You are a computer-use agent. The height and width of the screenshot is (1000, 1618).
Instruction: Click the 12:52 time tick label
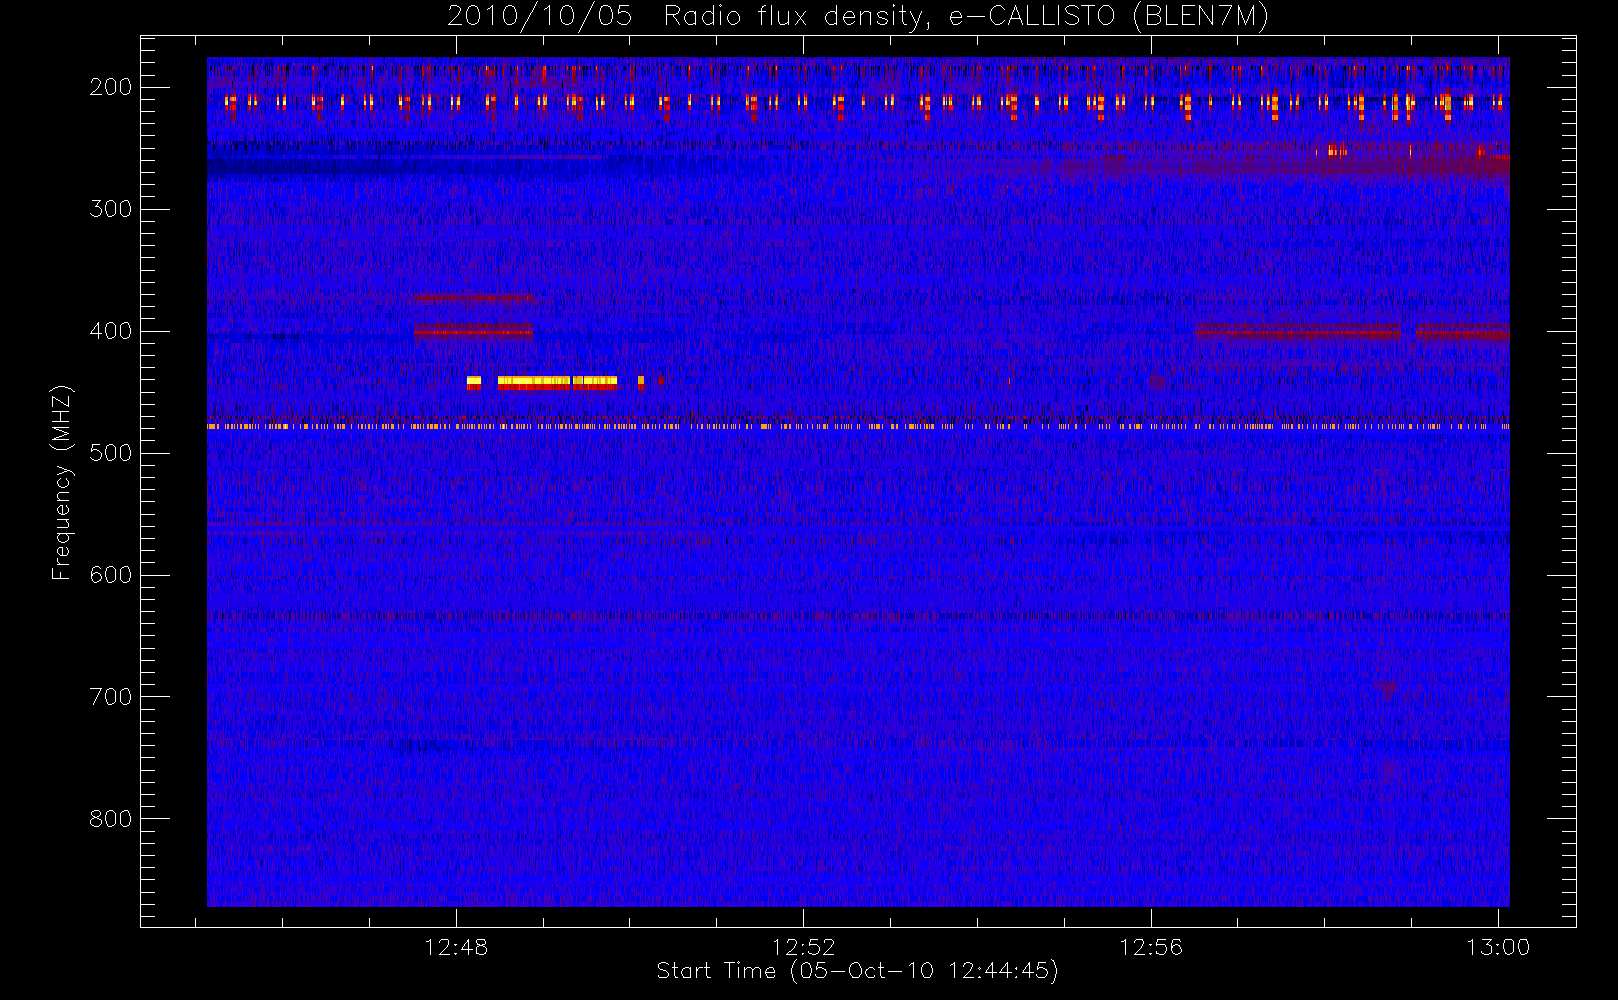click(x=803, y=947)
